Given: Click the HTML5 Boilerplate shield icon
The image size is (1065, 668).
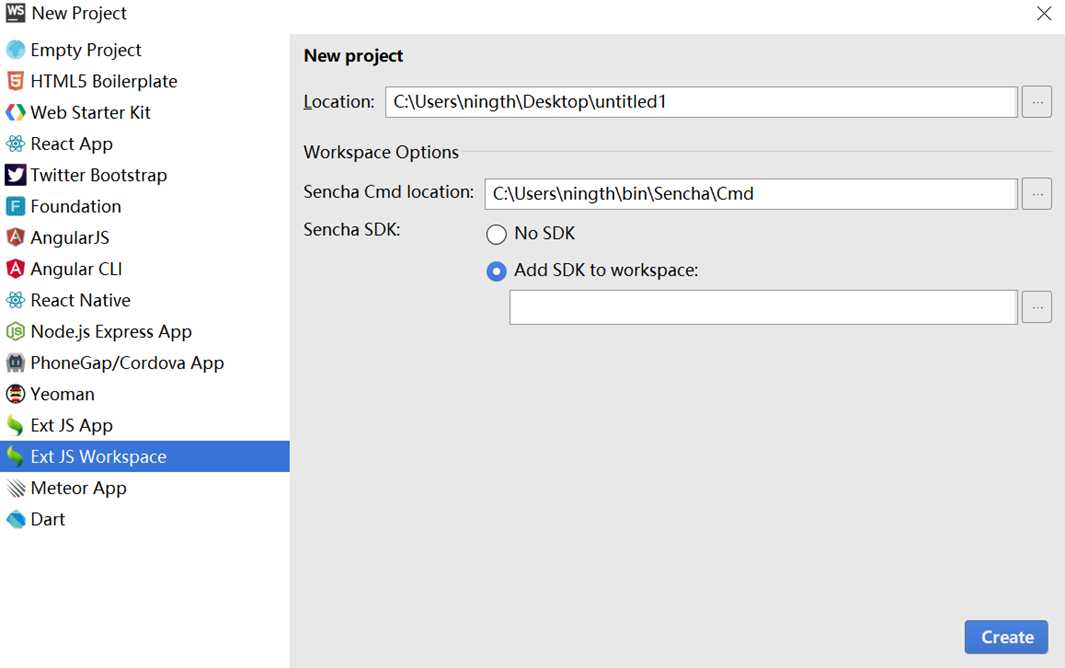Looking at the screenshot, I should pos(16,81).
